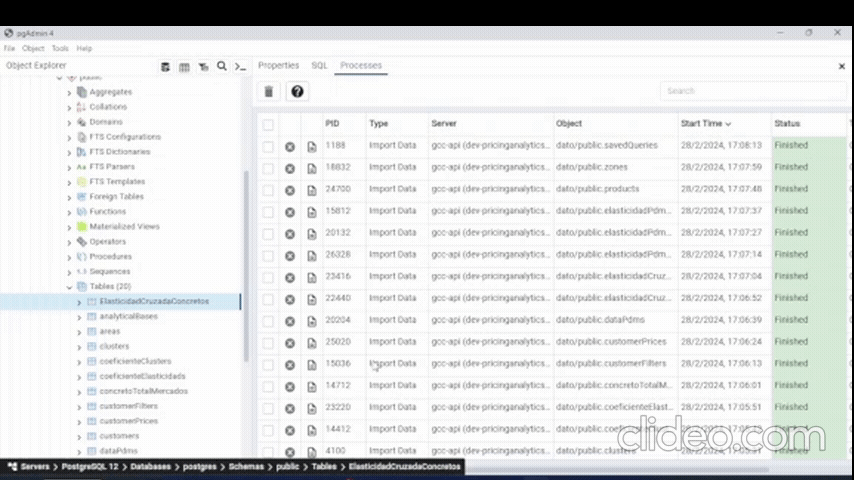View details of process 25020
The height and width of the screenshot is (480, 854).
click(312, 343)
